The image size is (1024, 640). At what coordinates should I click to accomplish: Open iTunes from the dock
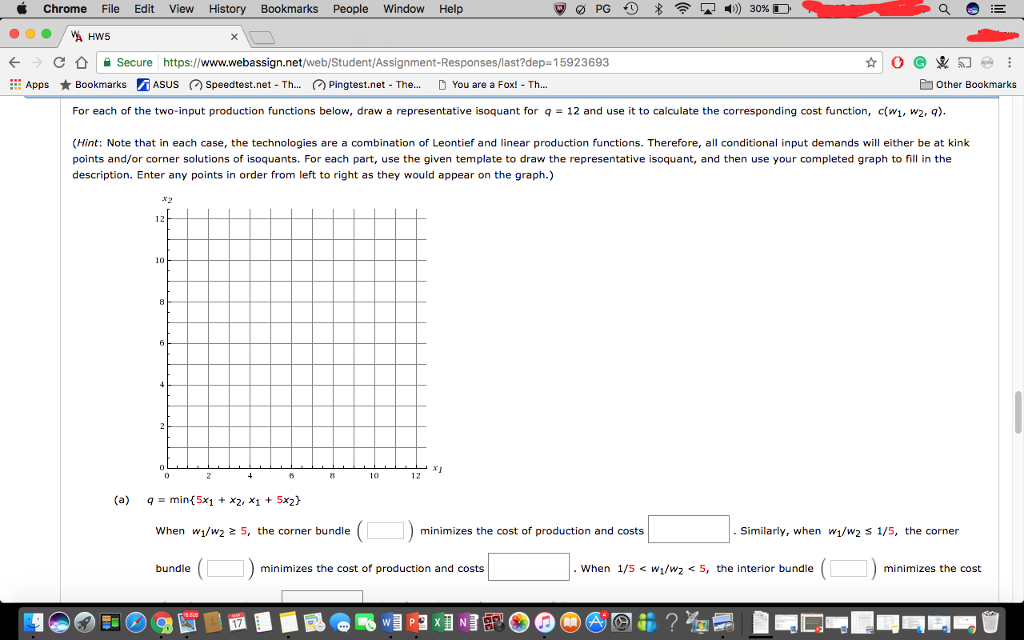pos(544,622)
